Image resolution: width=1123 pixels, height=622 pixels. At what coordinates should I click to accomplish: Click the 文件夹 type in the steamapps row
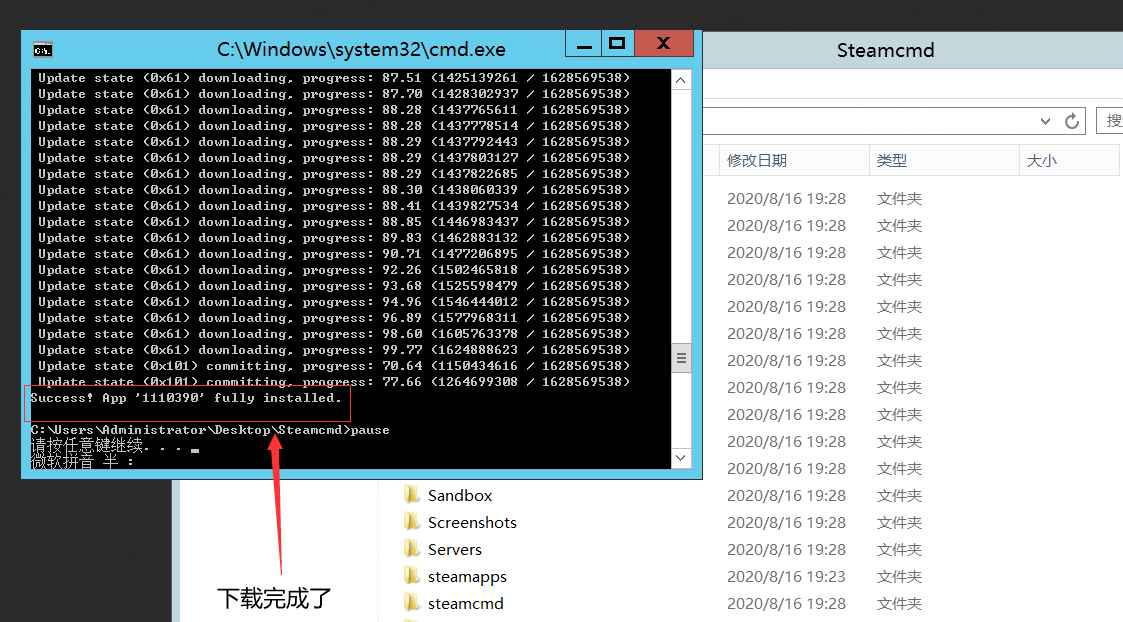[x=899, y=577]
